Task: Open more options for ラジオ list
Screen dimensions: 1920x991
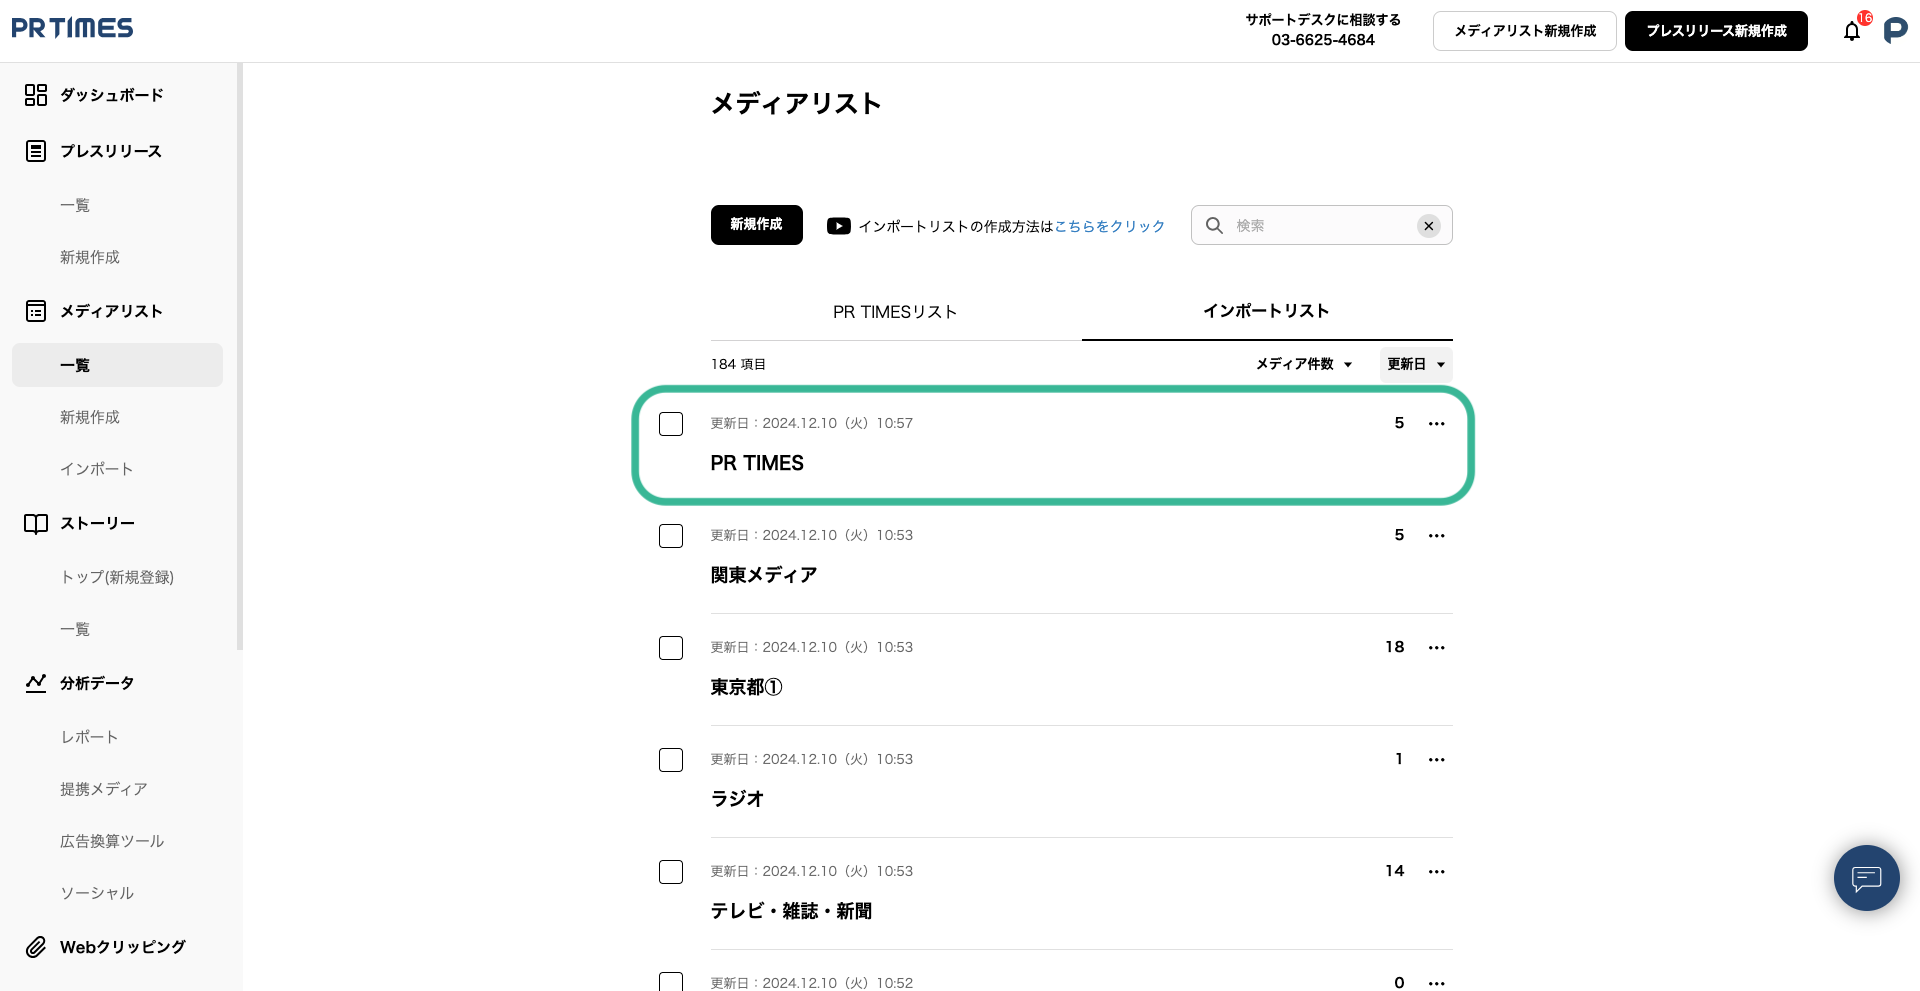Action: tap(1437, 760)
